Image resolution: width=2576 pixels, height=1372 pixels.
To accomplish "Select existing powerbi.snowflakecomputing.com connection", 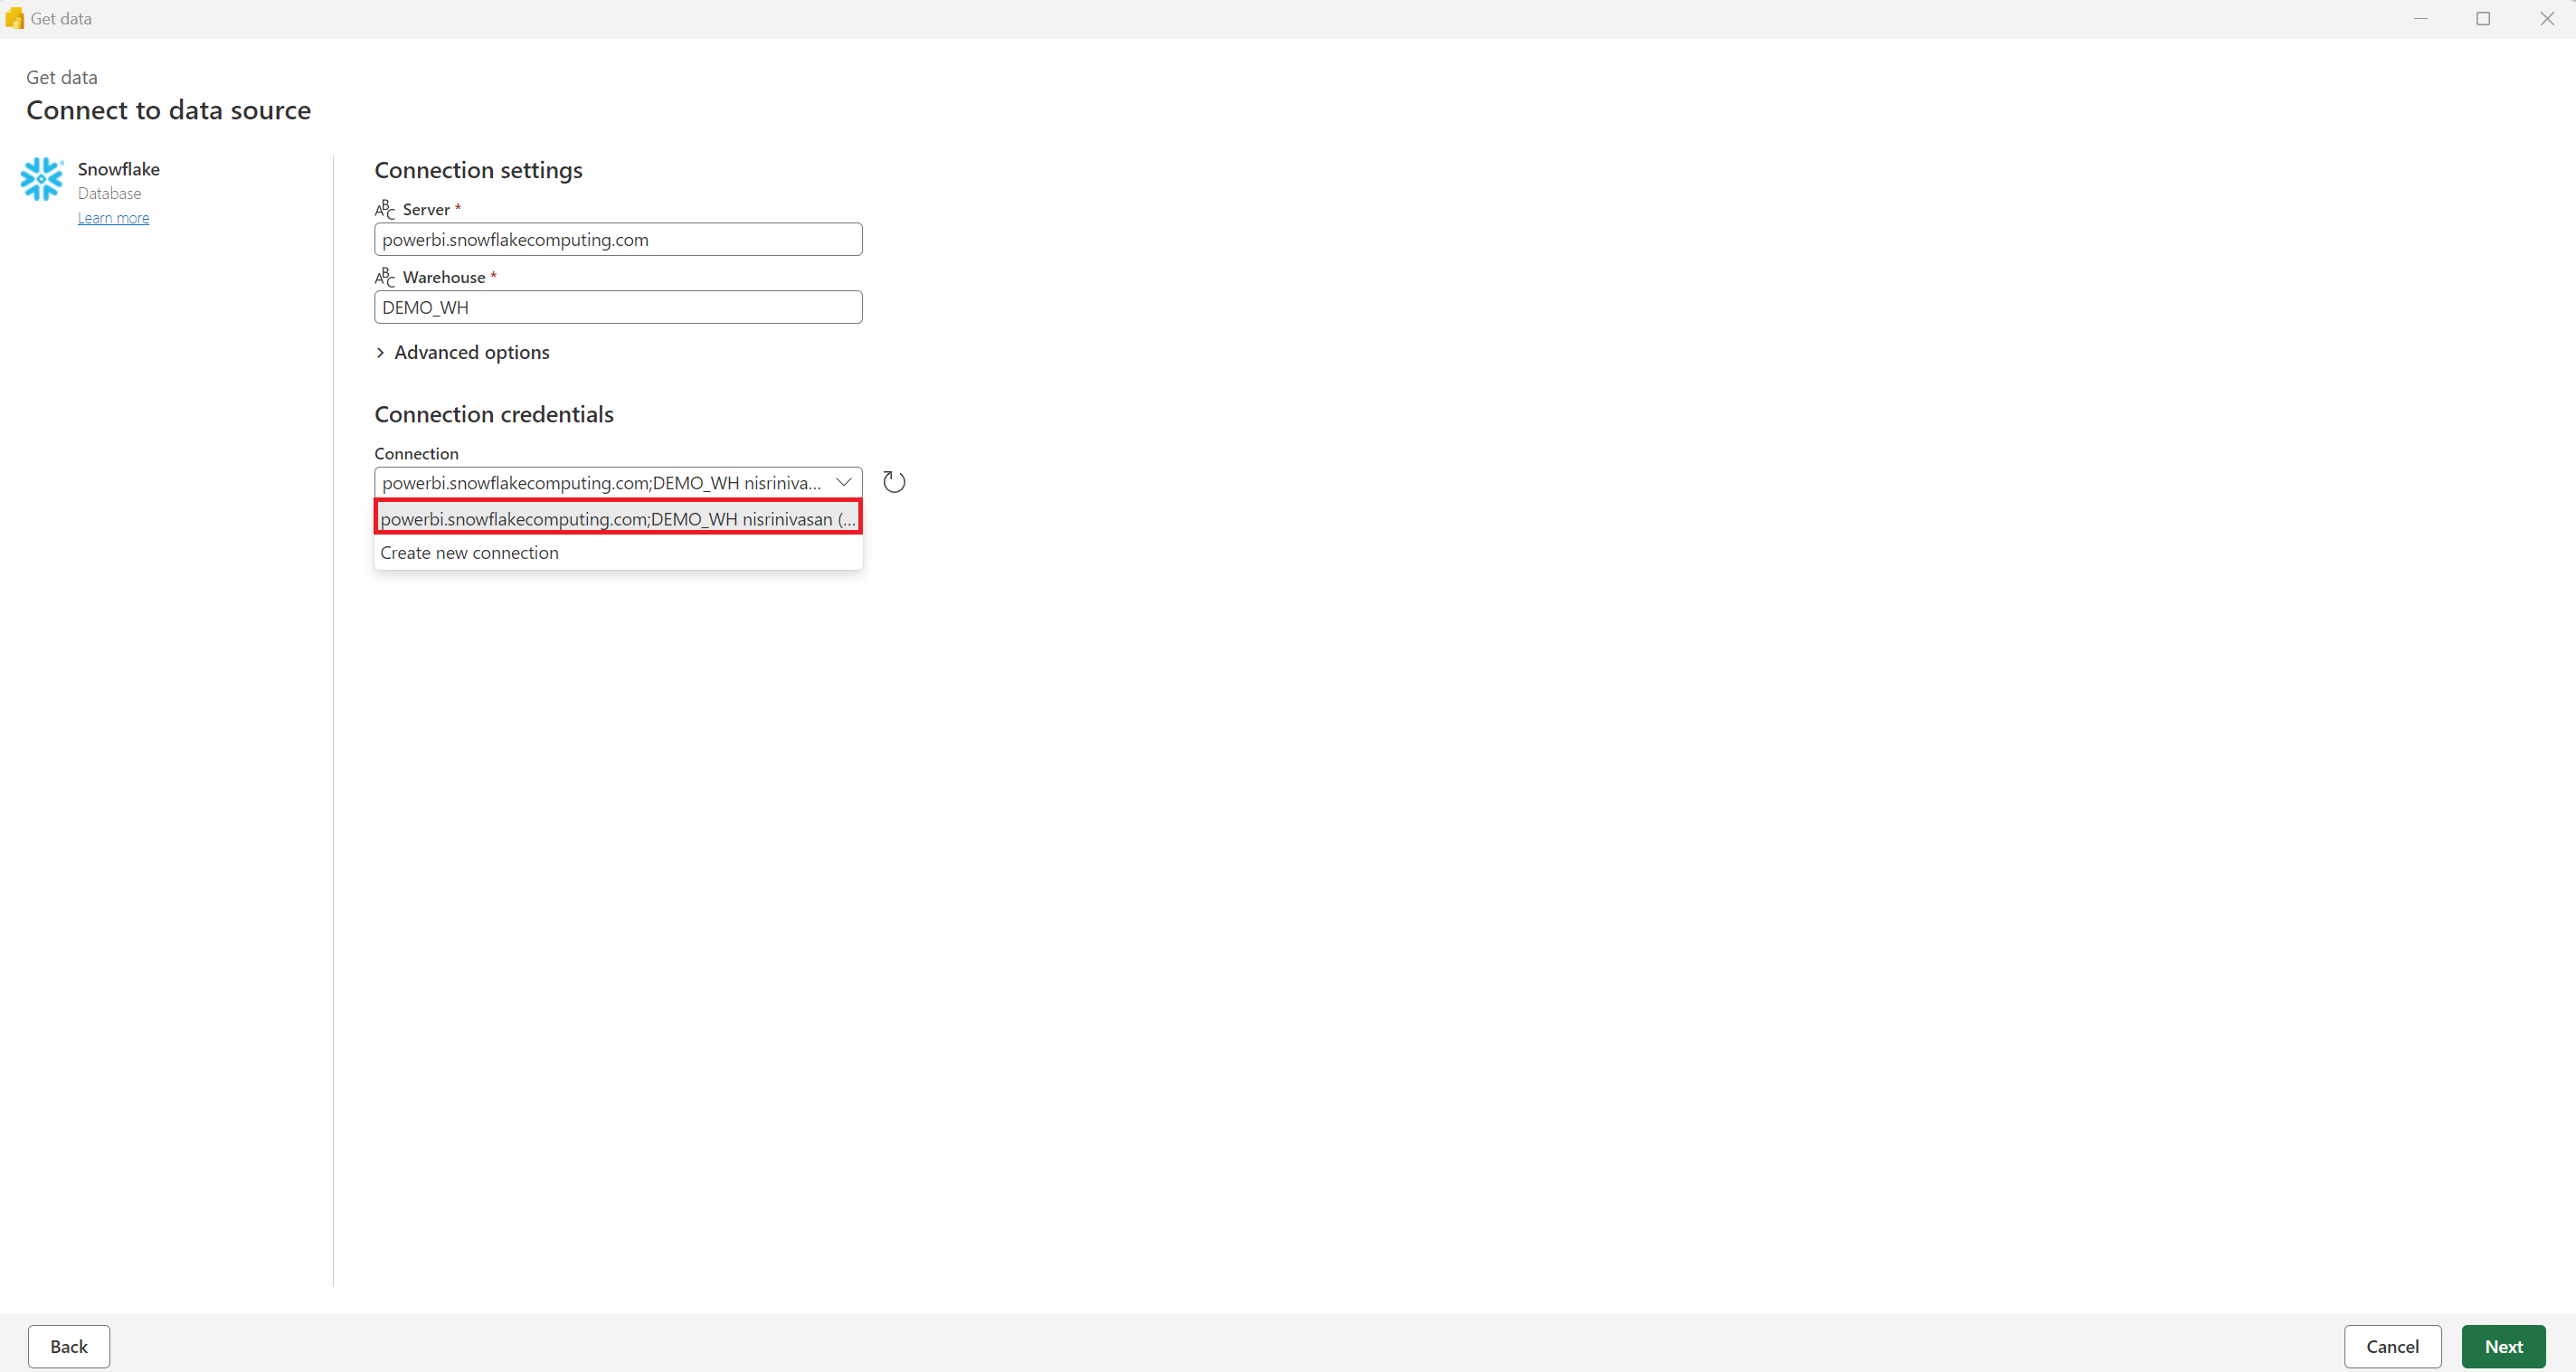I will 617,516.
